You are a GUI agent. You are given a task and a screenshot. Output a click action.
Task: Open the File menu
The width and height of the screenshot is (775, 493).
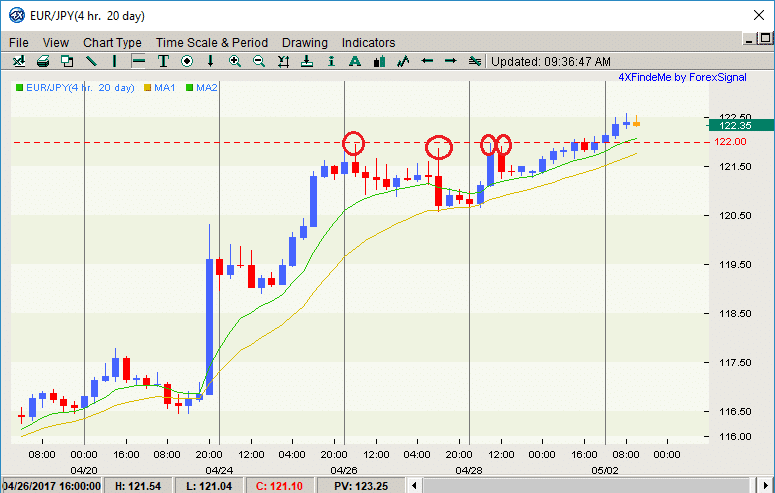tap(19, 43)
